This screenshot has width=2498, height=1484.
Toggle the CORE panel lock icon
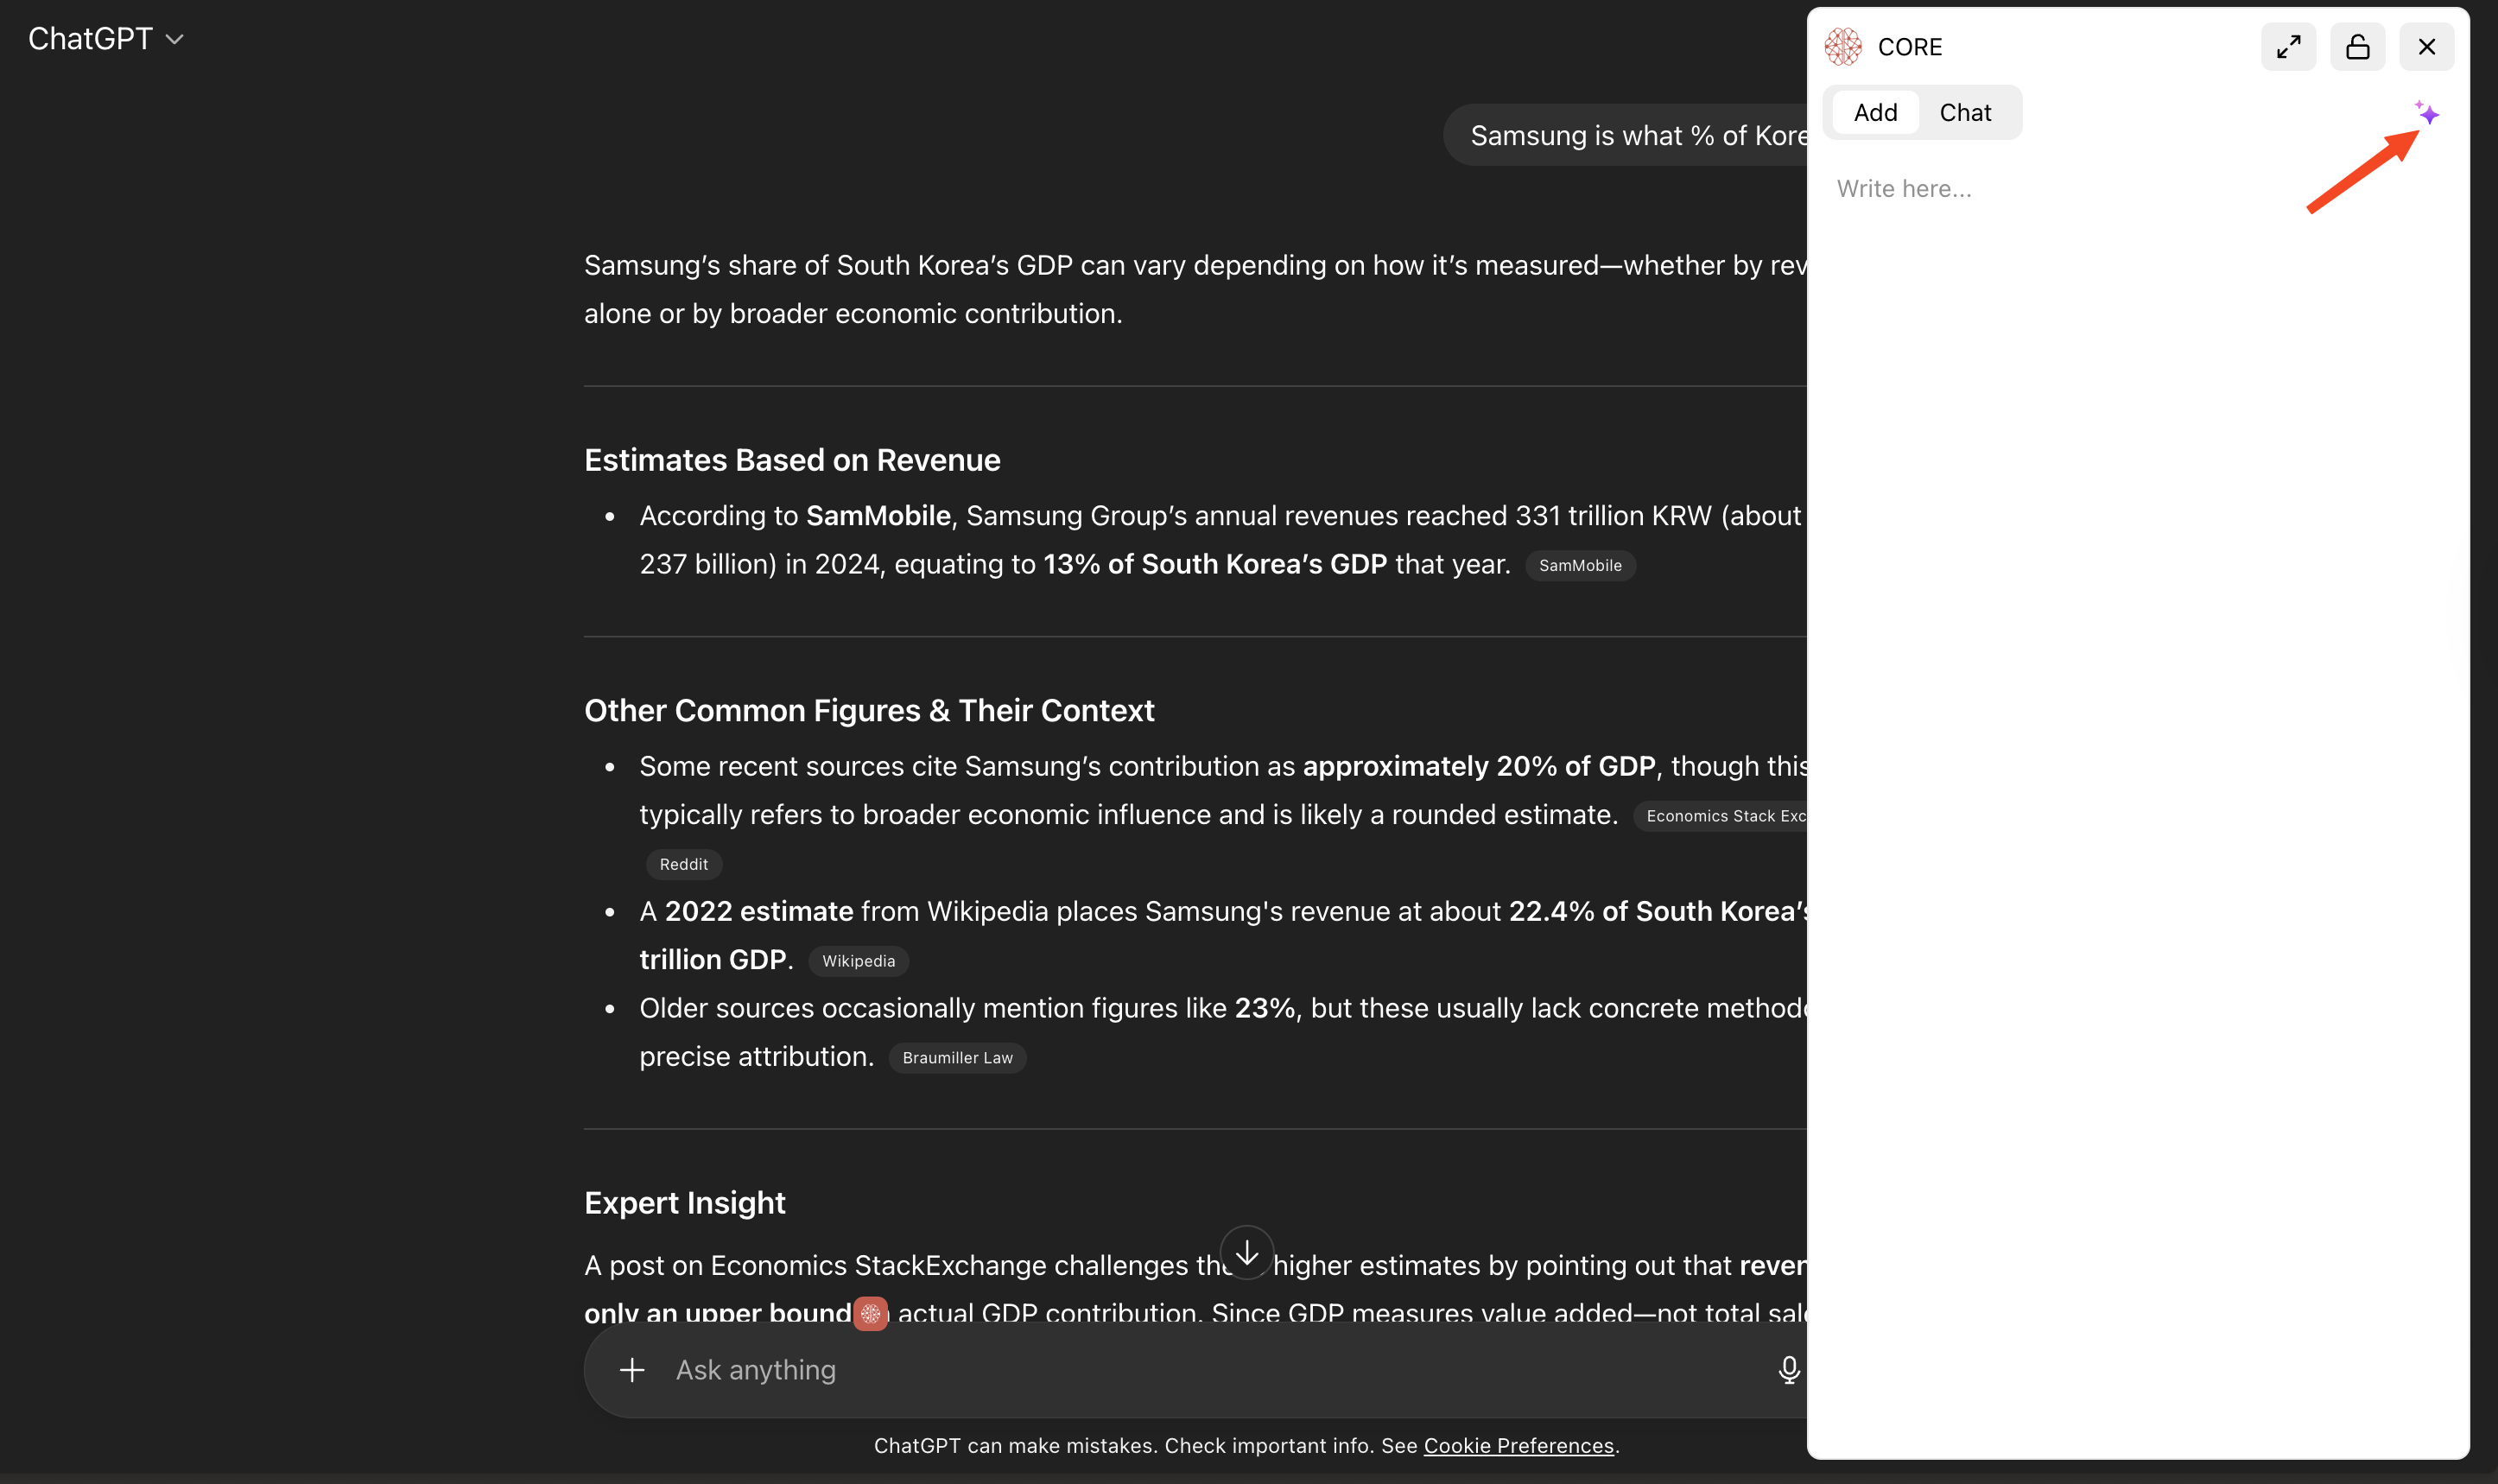pos(2357,47)
